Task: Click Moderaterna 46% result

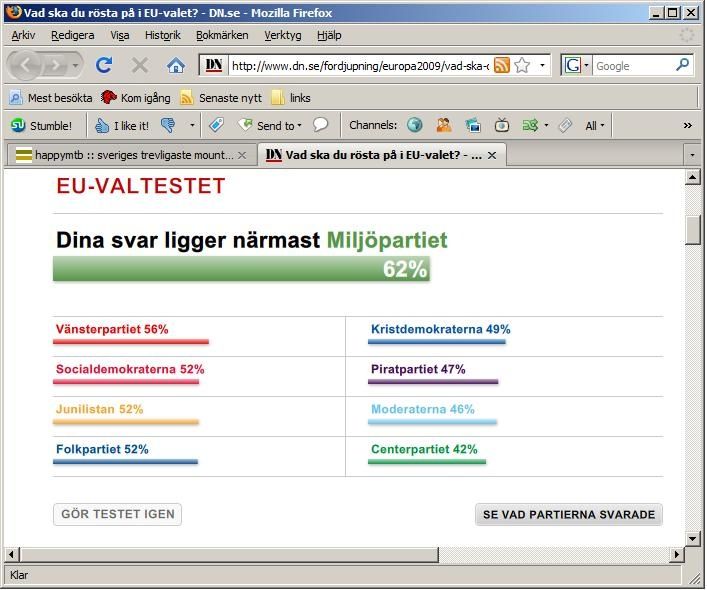Action: point(422,409)
